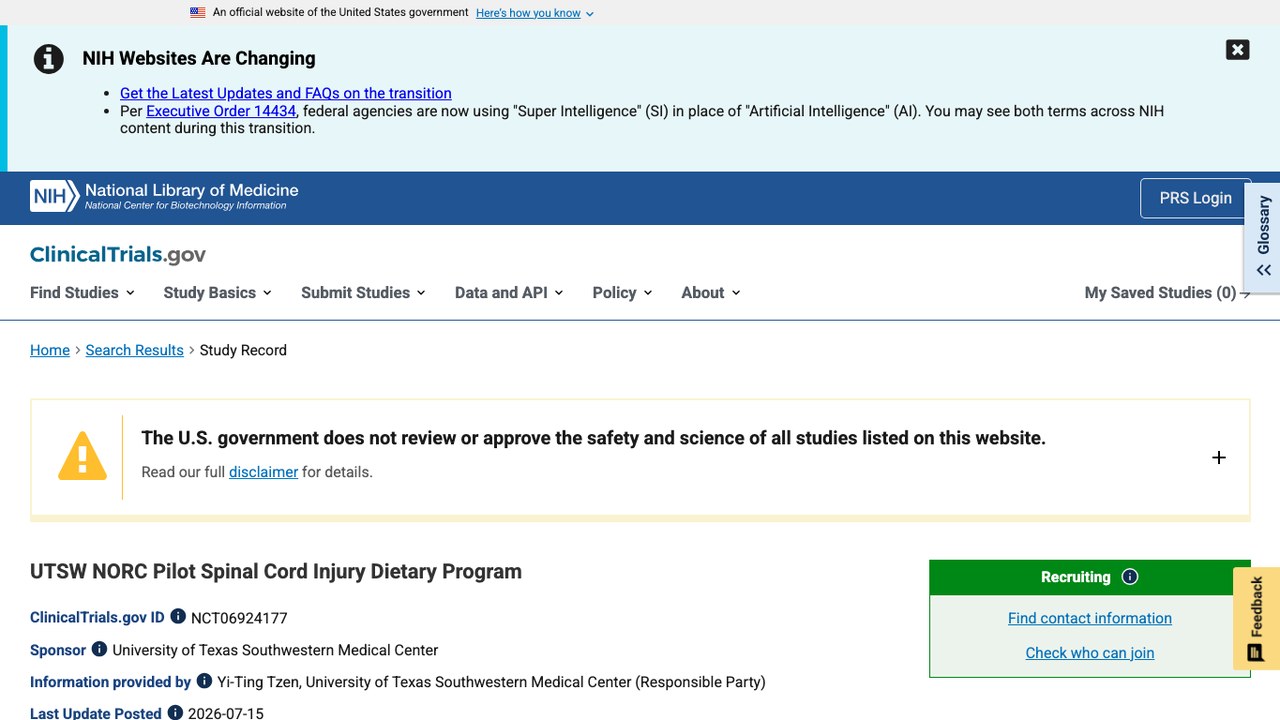The image size is (1280, 720).
Task: Open the Find contact information link
Action: click(1090, 618)
